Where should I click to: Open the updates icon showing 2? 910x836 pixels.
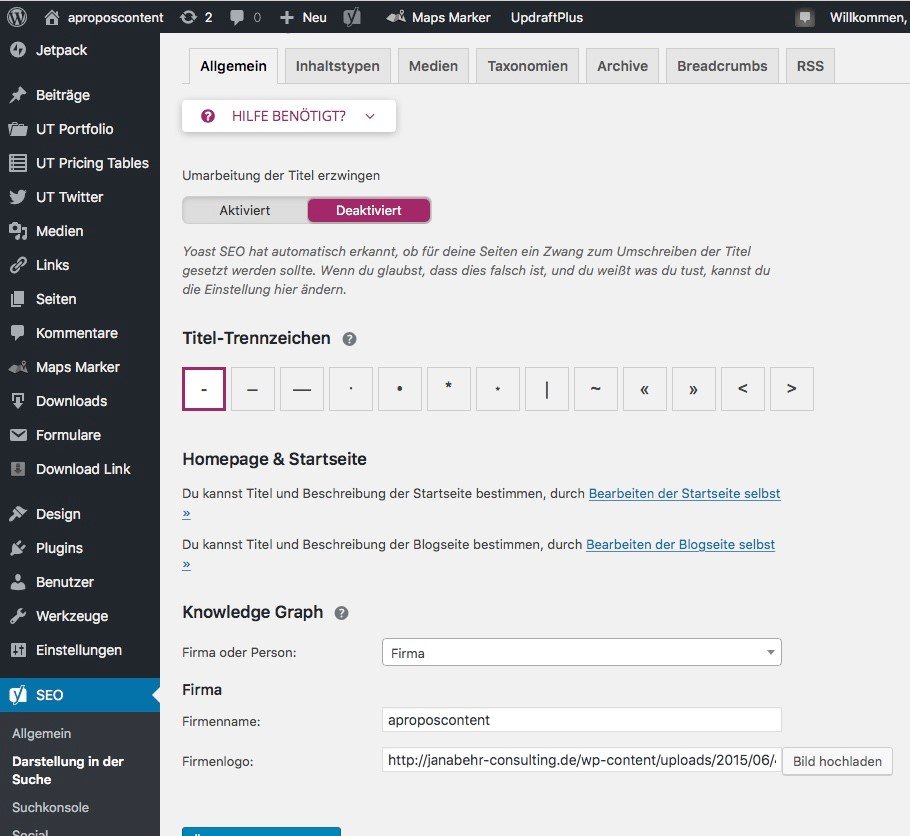point(188,17)
